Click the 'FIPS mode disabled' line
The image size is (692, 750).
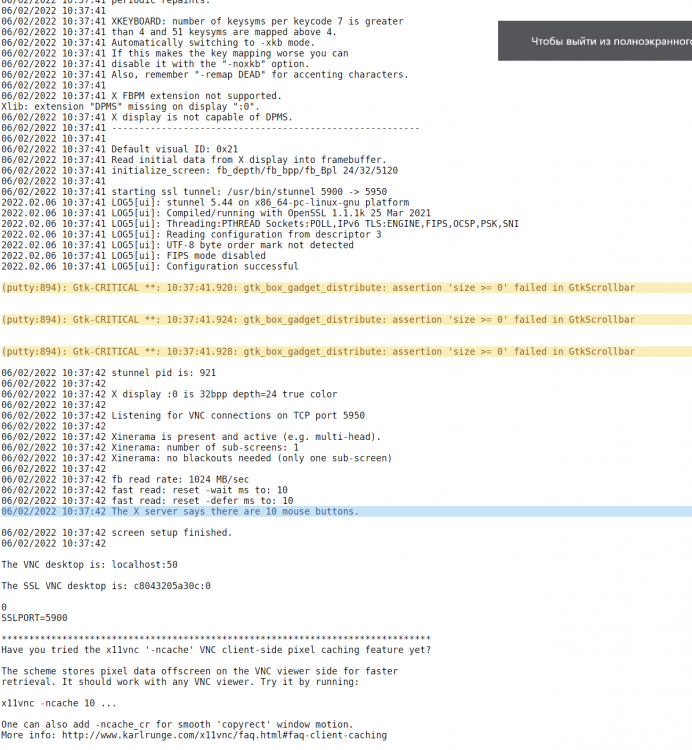tap(133, 255)
